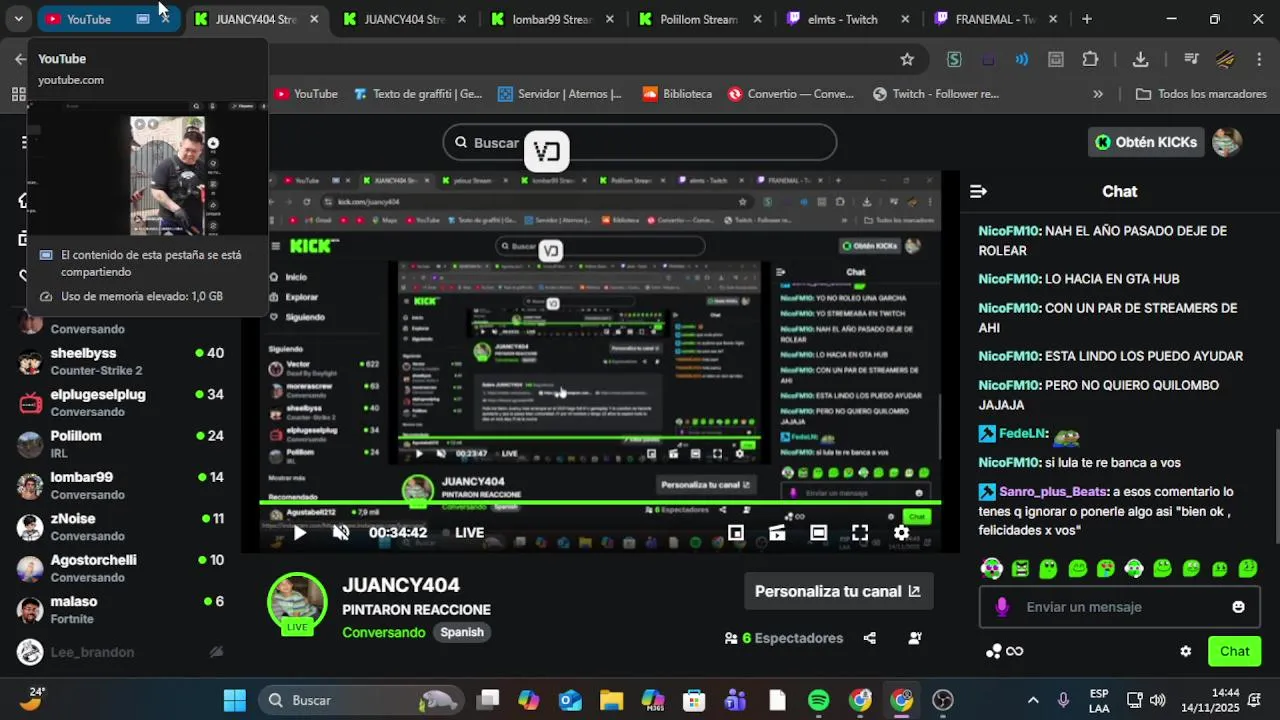1280x720 pixels.
Task: Open the tab search dropdown arrow
Action: (18, 19)
